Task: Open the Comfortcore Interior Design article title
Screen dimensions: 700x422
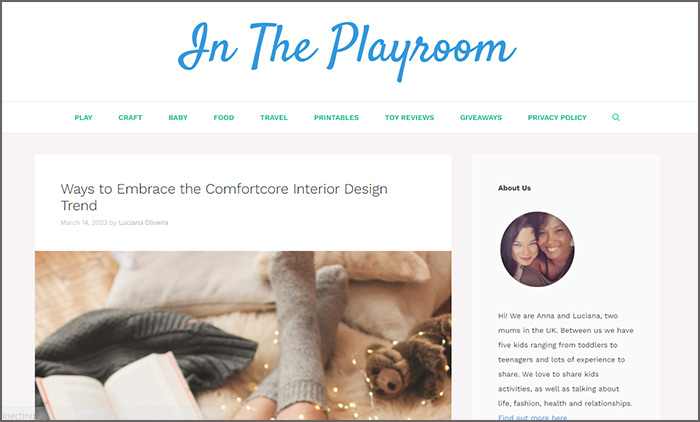Action: [224, 197]
